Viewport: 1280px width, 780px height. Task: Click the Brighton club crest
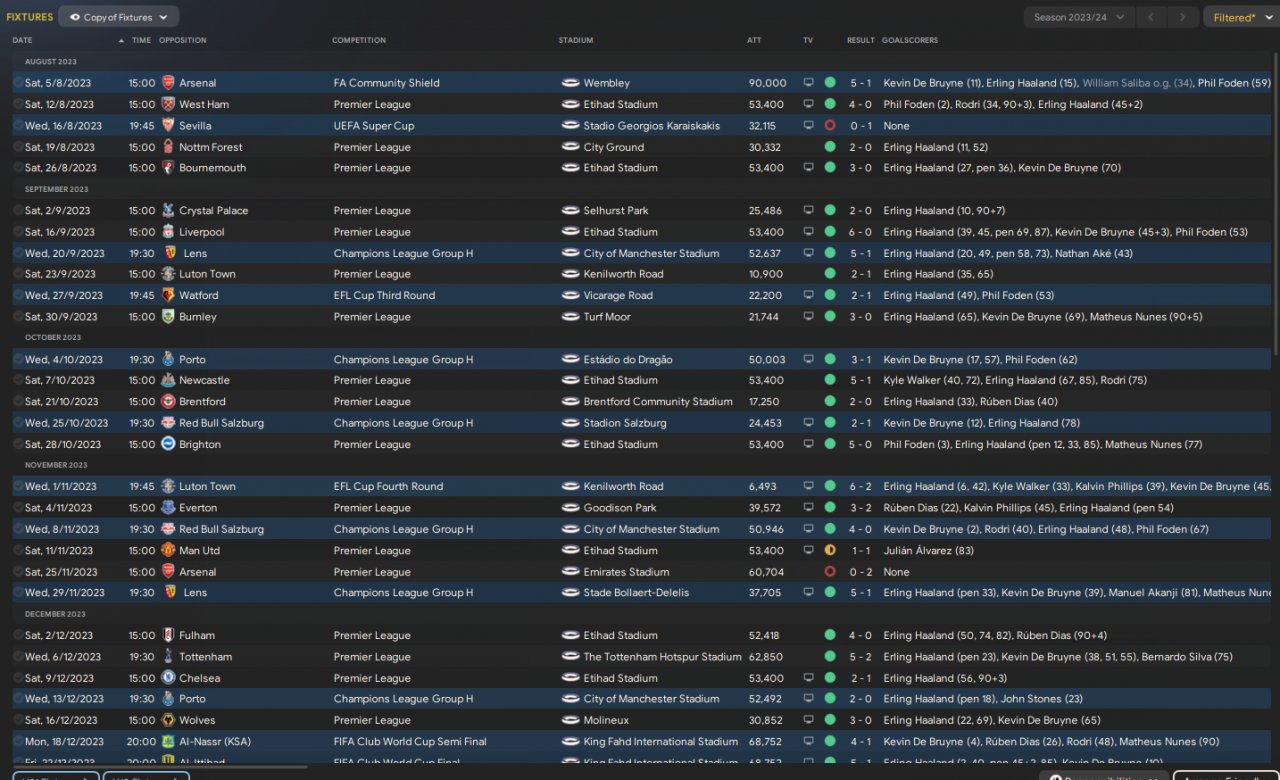point(168,444)
